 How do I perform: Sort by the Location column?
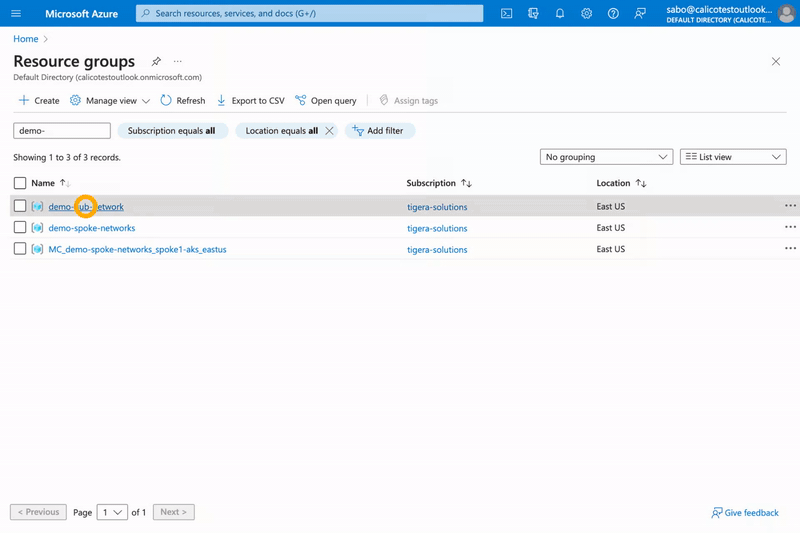click(621, 183)
